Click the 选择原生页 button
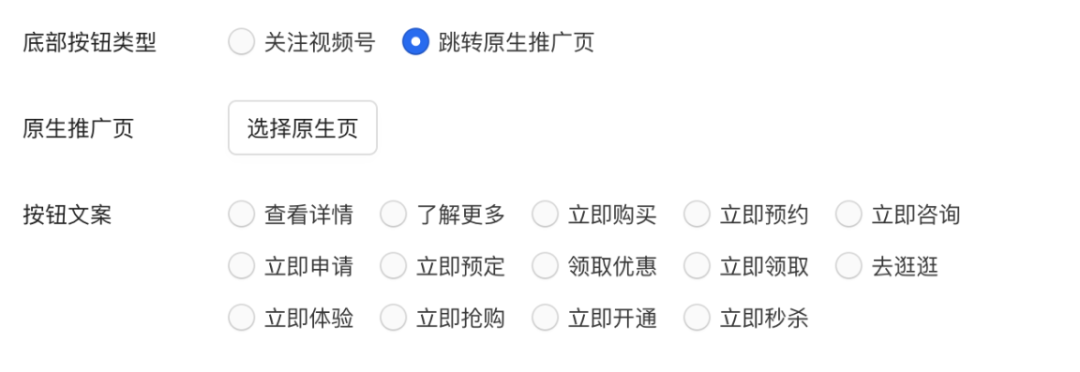1080x372 pixels. (x=302, y=128)
